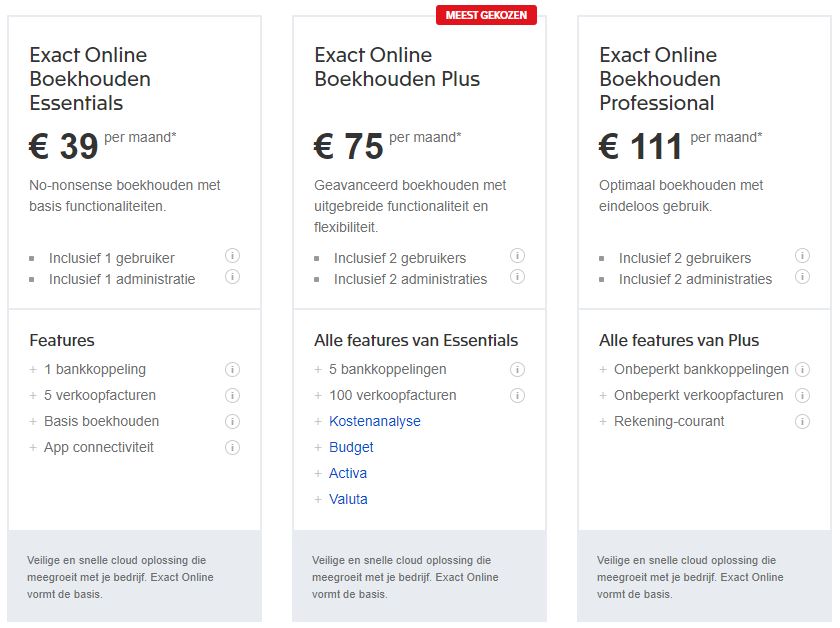The height and width of the screenshot is (628, 840).
Task: Click info icon next to 'Inclusief 1 administratie'
Action: tap(232, 277)
